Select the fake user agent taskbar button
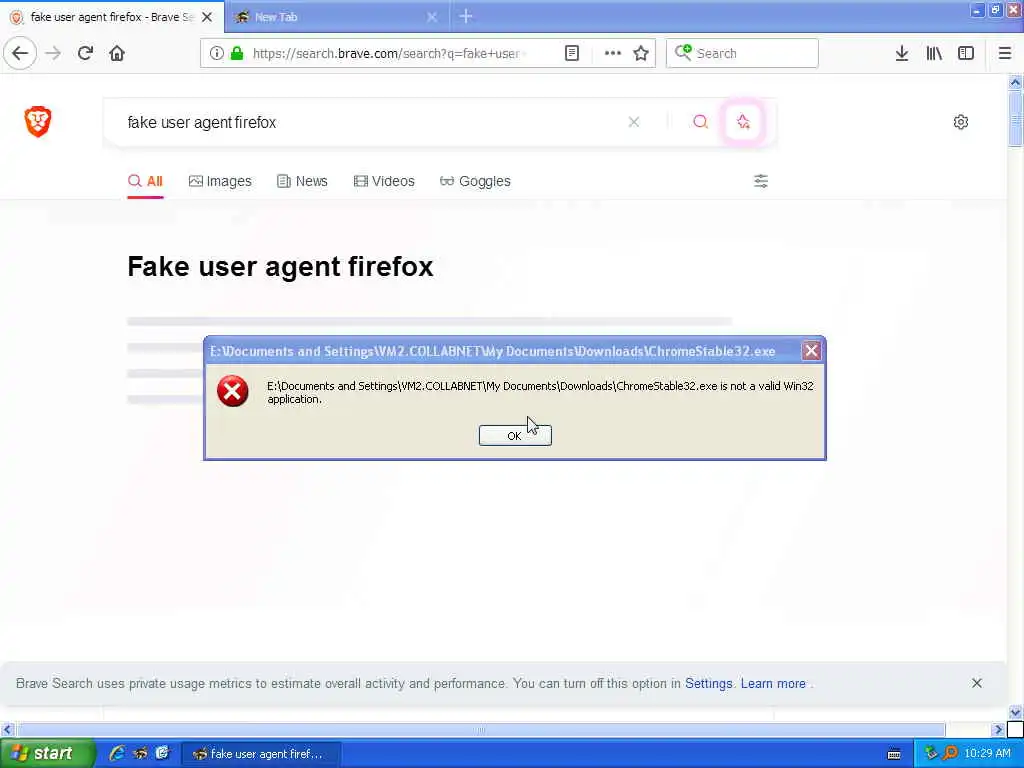 260,754
